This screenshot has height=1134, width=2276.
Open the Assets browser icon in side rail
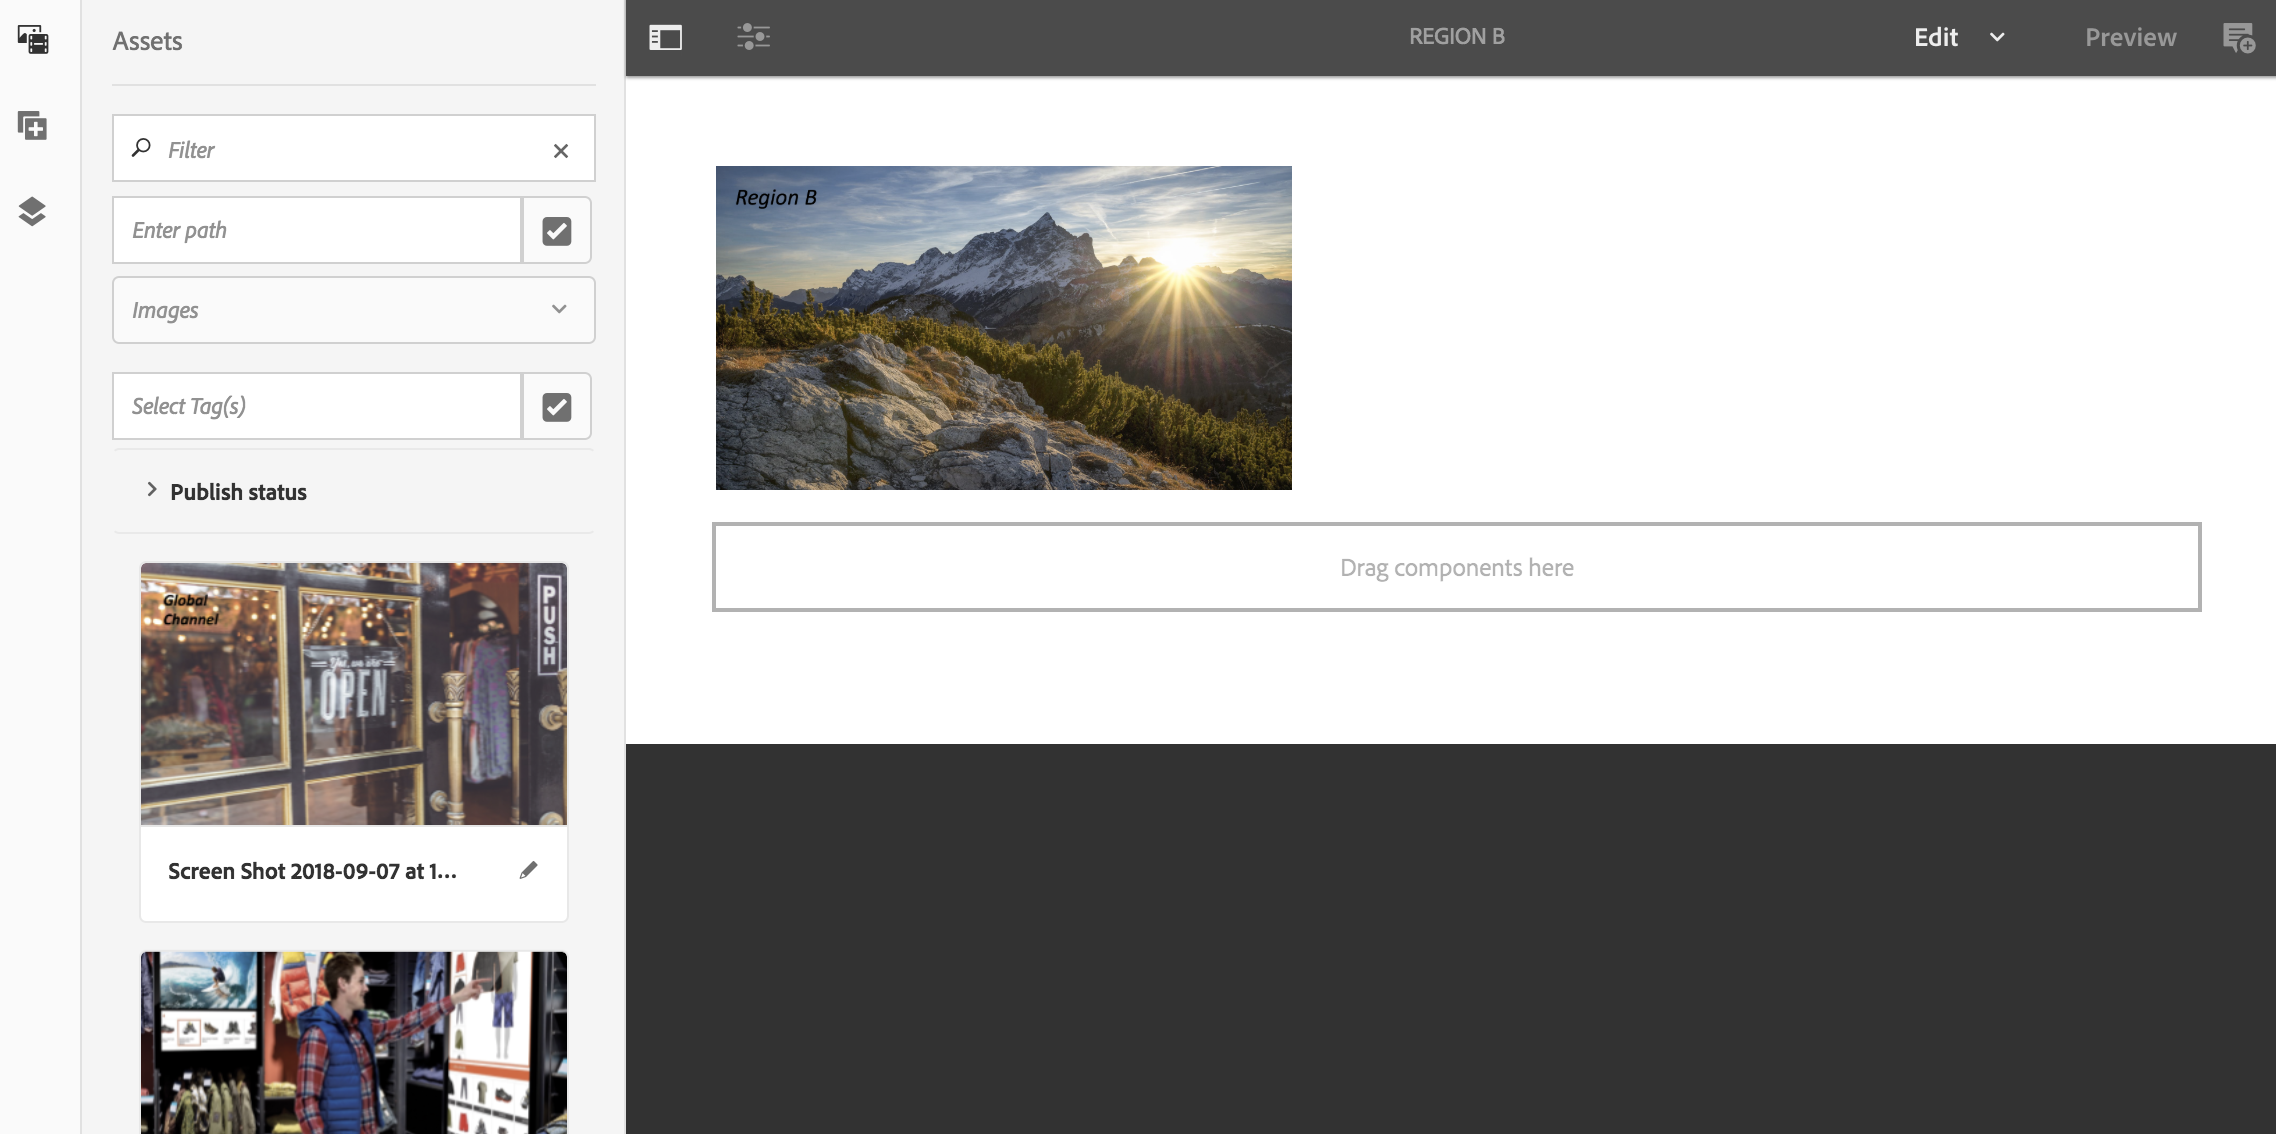point(32,40)
